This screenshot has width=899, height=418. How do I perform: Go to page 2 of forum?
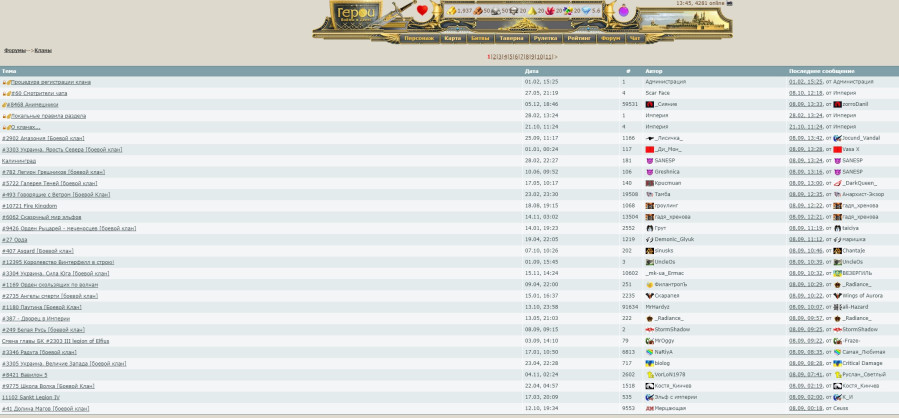[494, 57]
